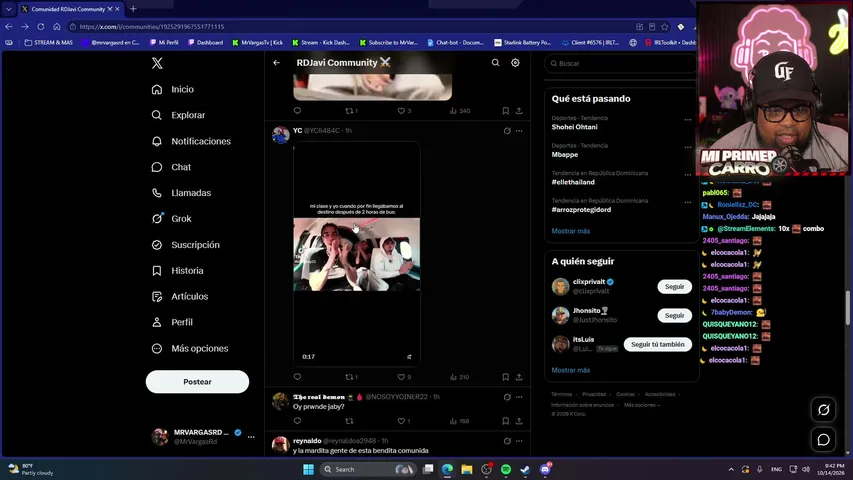Click the Postear button
This screenshot has height=480, width=853.
tap(197, 382)
